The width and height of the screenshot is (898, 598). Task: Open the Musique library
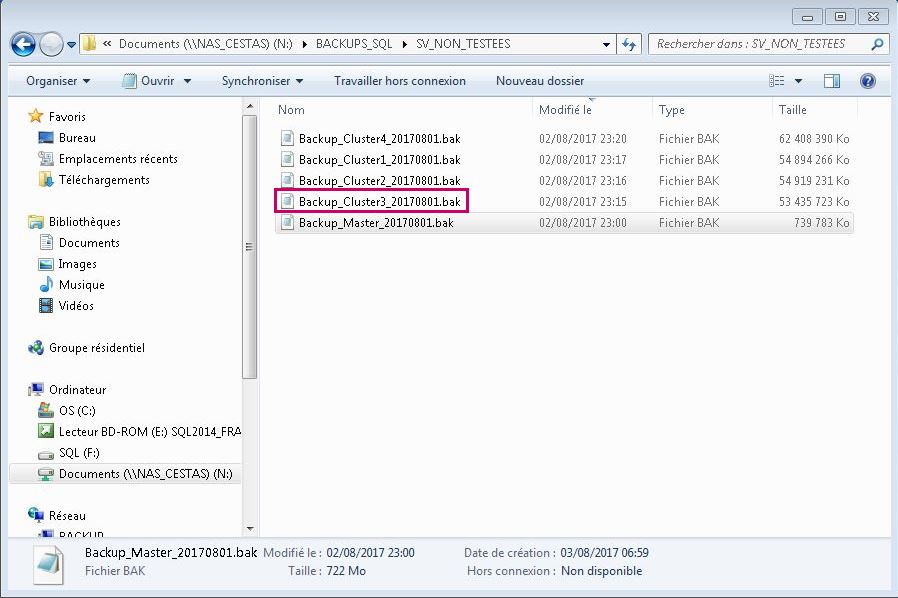pyautogui.click(x=81, y=285)
